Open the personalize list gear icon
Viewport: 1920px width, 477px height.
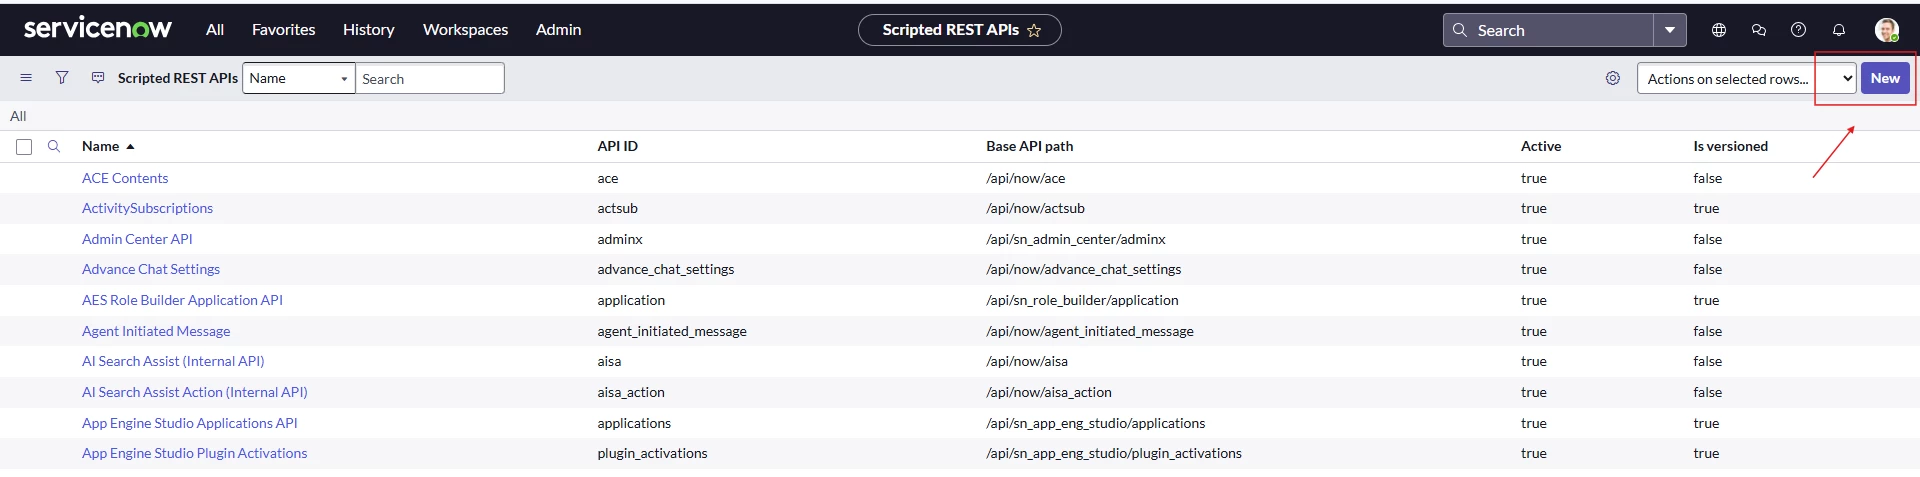tap(1613, 78)
